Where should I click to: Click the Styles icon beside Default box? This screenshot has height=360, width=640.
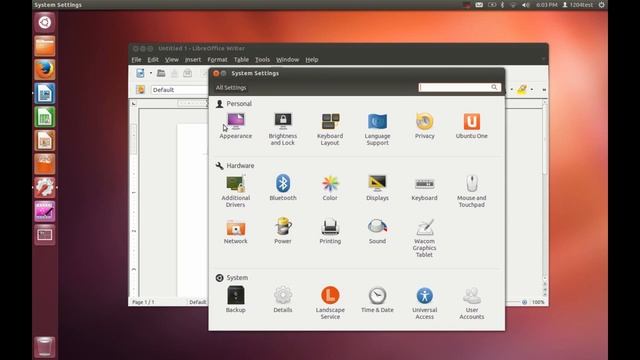click(140, 89)
